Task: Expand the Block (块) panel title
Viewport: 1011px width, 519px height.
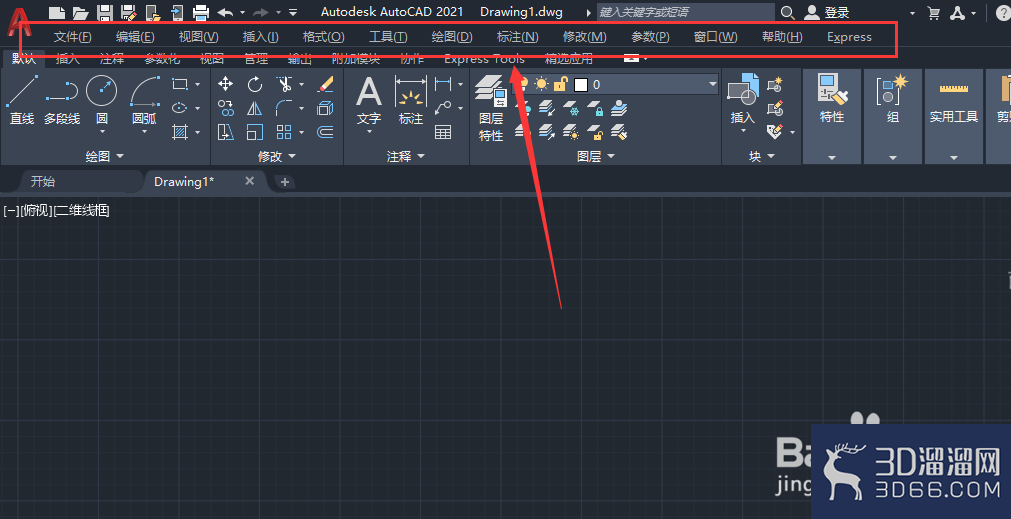Action: [761, 156]
